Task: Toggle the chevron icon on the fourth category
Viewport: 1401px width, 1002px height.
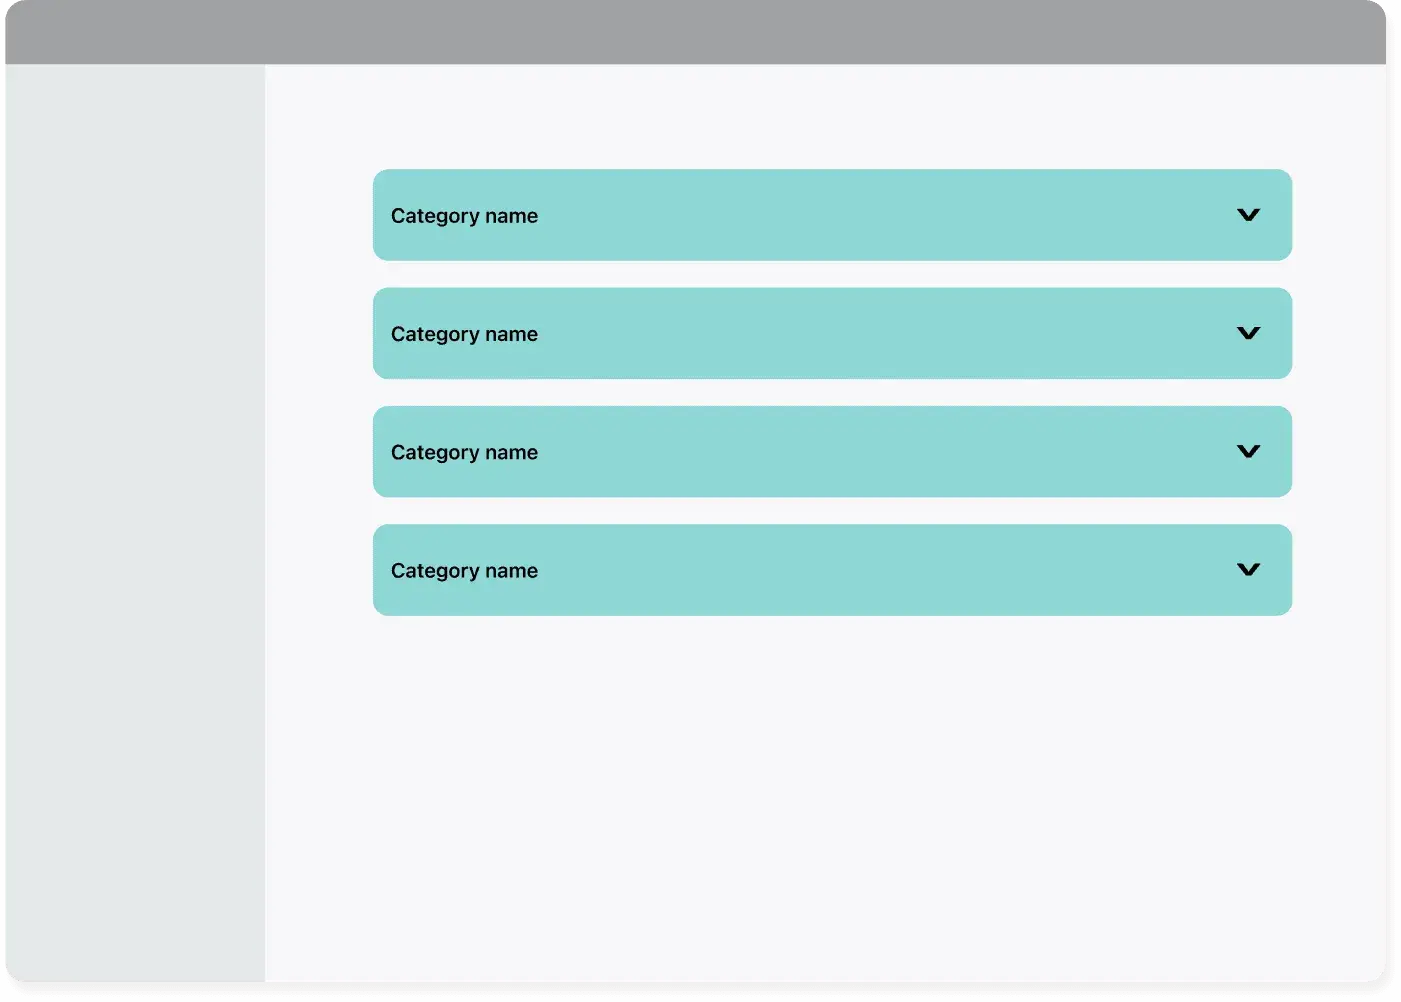Action: (x=1248, y=569)
